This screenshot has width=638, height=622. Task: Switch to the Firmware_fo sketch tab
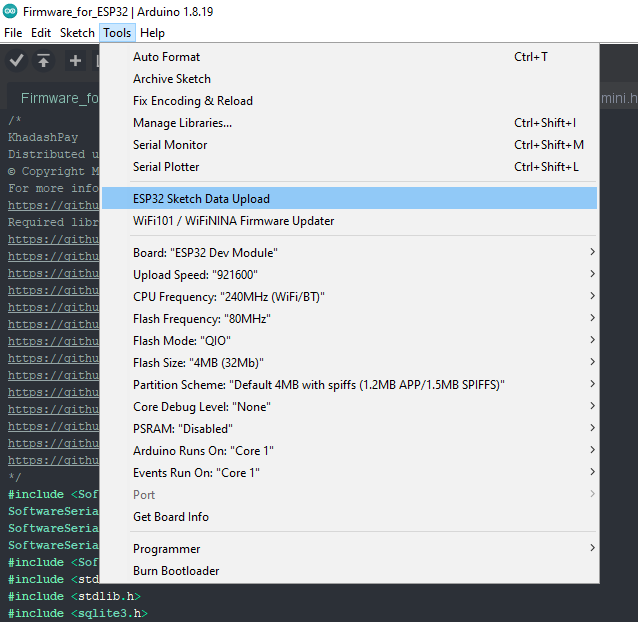(55, 98)
